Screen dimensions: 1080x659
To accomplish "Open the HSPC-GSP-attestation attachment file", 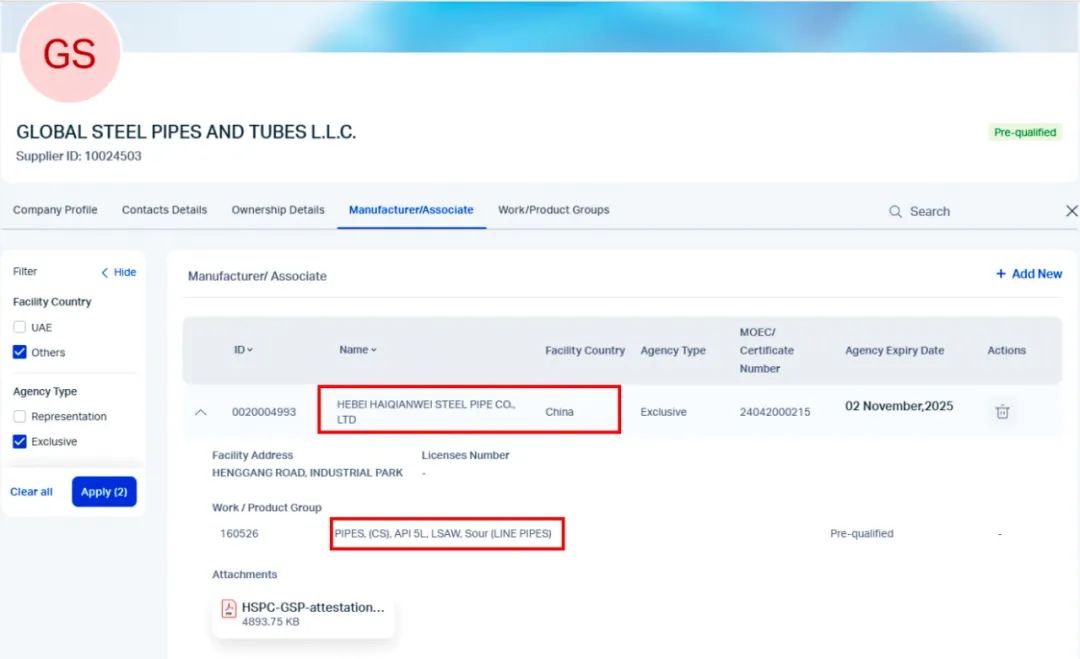I will (x=304, y=614).
